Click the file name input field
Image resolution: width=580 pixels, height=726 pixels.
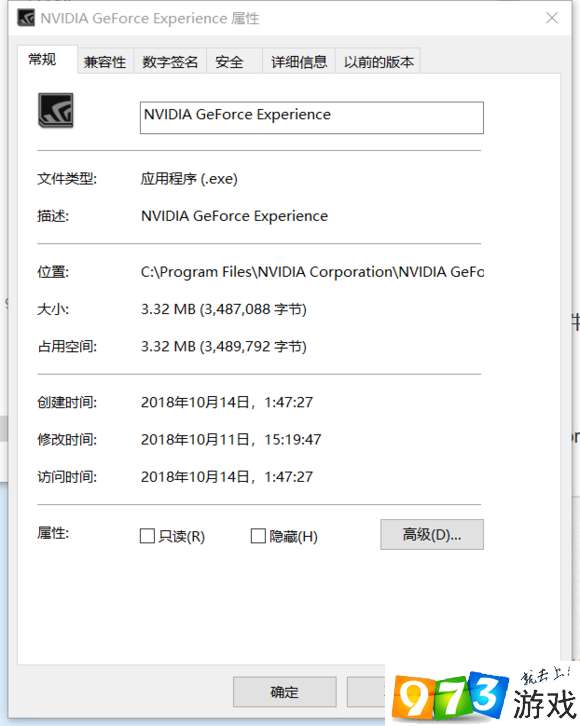(x=312, y=118)
